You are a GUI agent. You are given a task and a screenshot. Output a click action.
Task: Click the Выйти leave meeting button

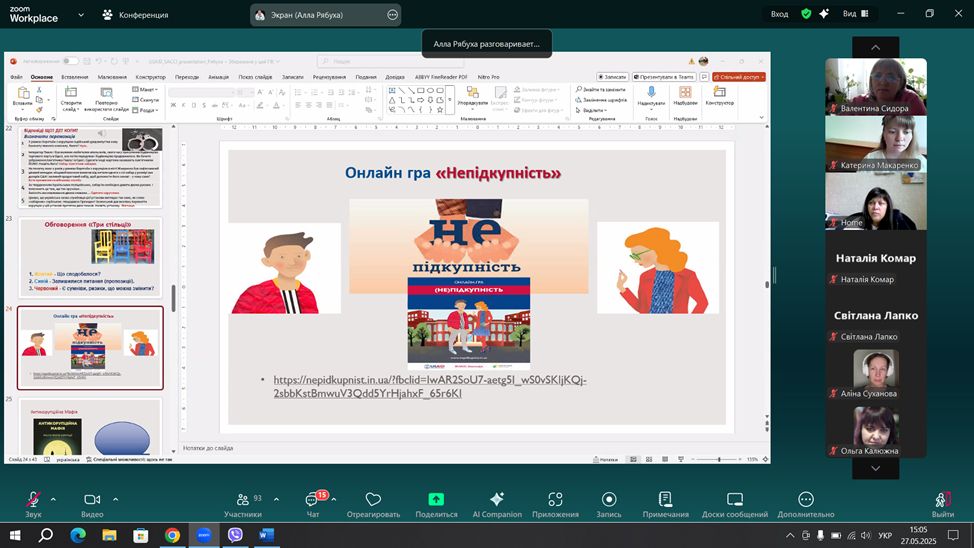(942, 500)
